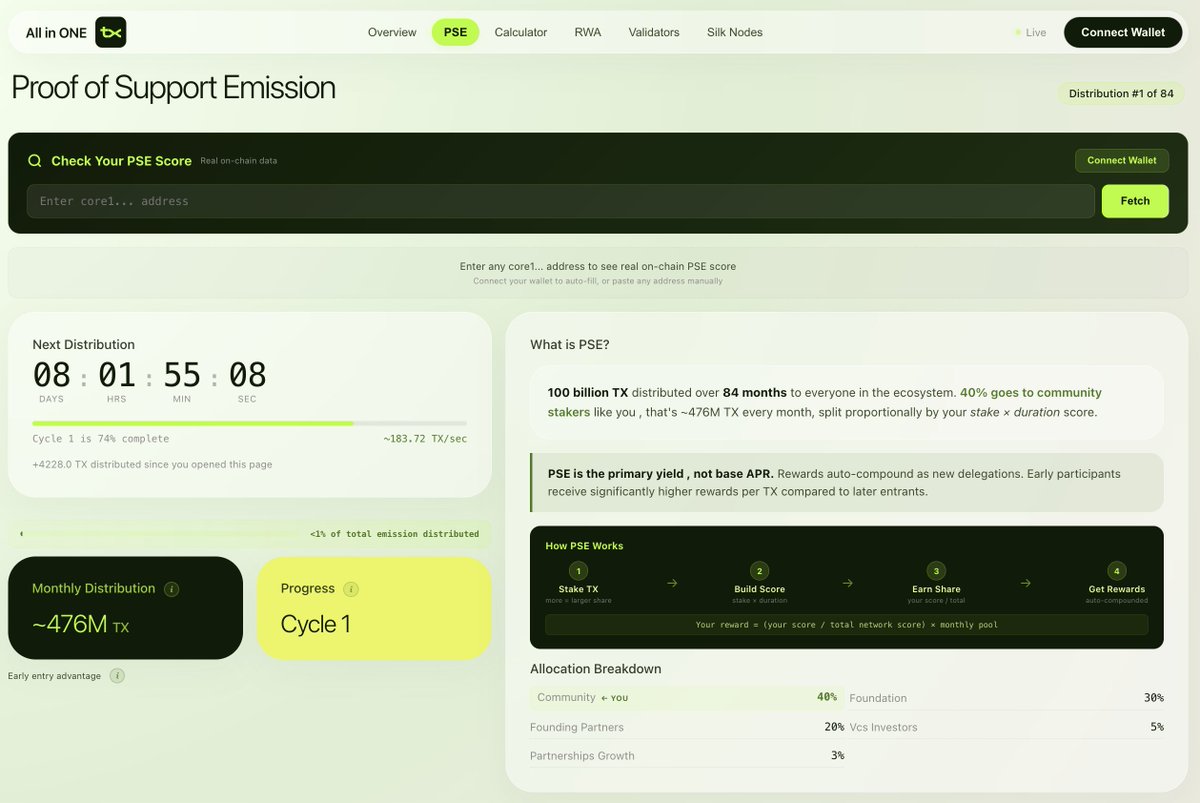Viewport: 1200px width, 803px height.
Task: Focus the core1 address input field
Action: point(560,201)
